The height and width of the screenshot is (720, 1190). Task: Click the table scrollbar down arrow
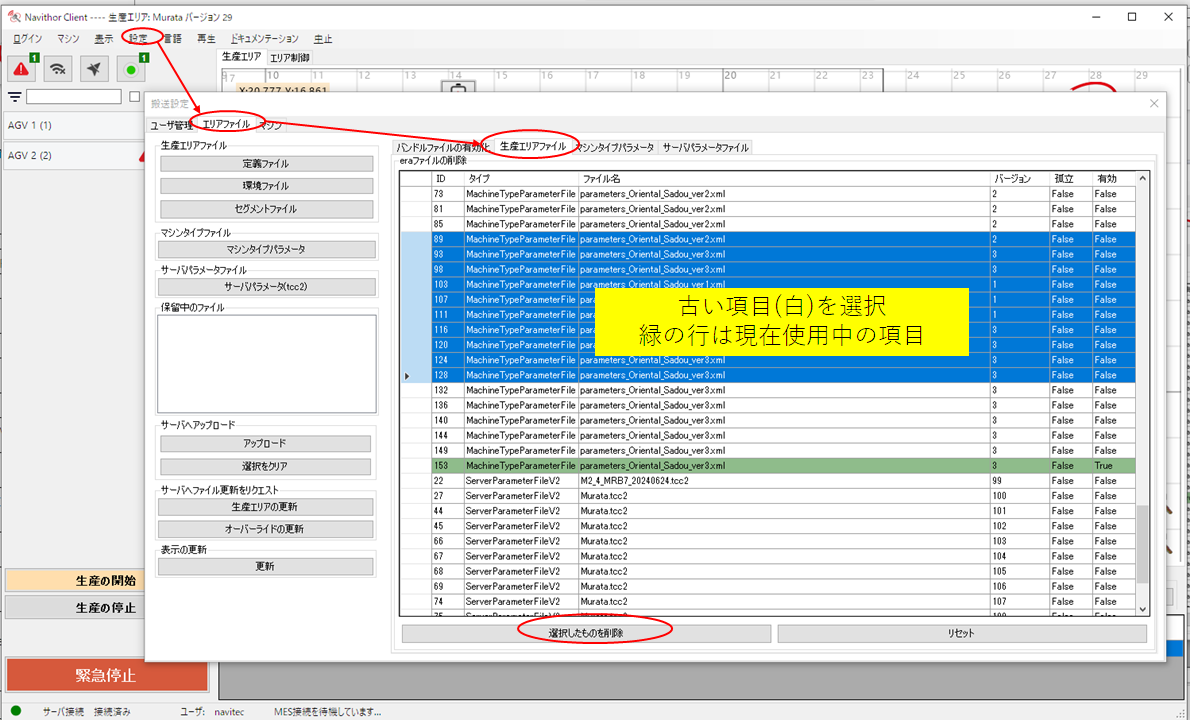pyautogui.click(x=1143, y=607)
